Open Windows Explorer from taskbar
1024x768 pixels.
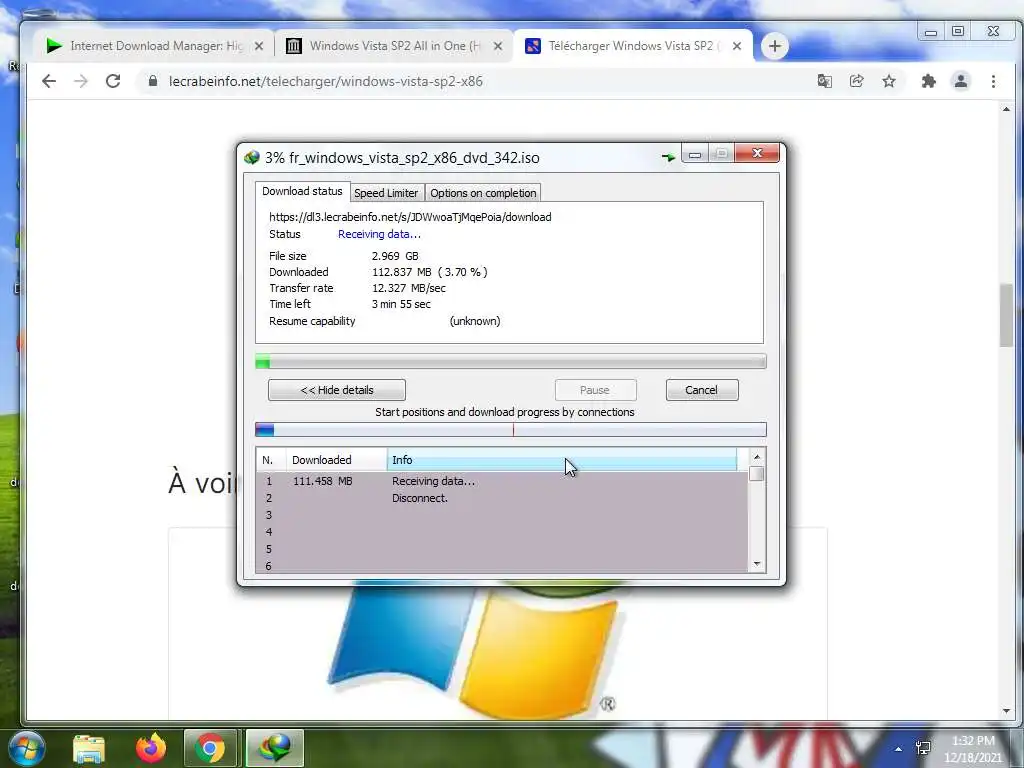tap(89, 748)
